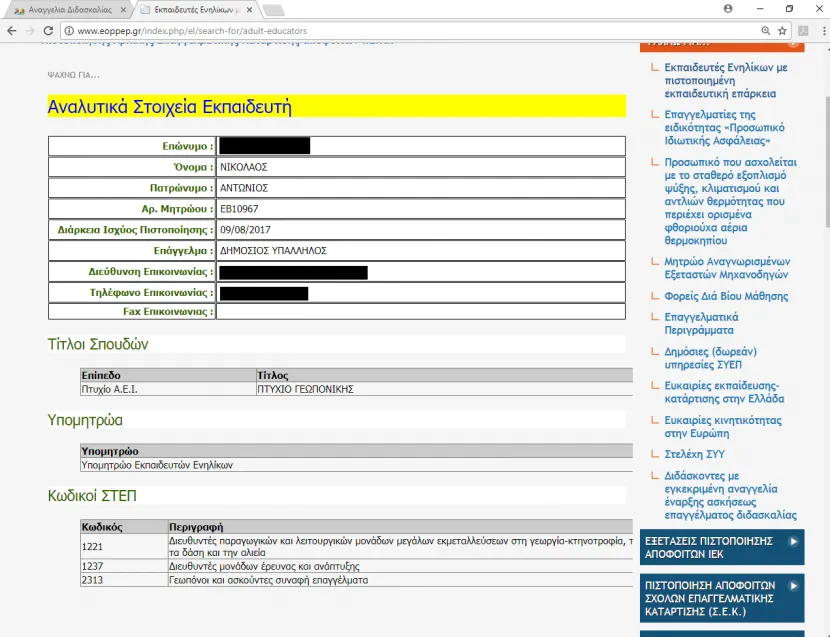Click code 1237 in ΣΤΕΠ table
The width and height of the screenshot is (830, 637).
click(x=92, y=566)
